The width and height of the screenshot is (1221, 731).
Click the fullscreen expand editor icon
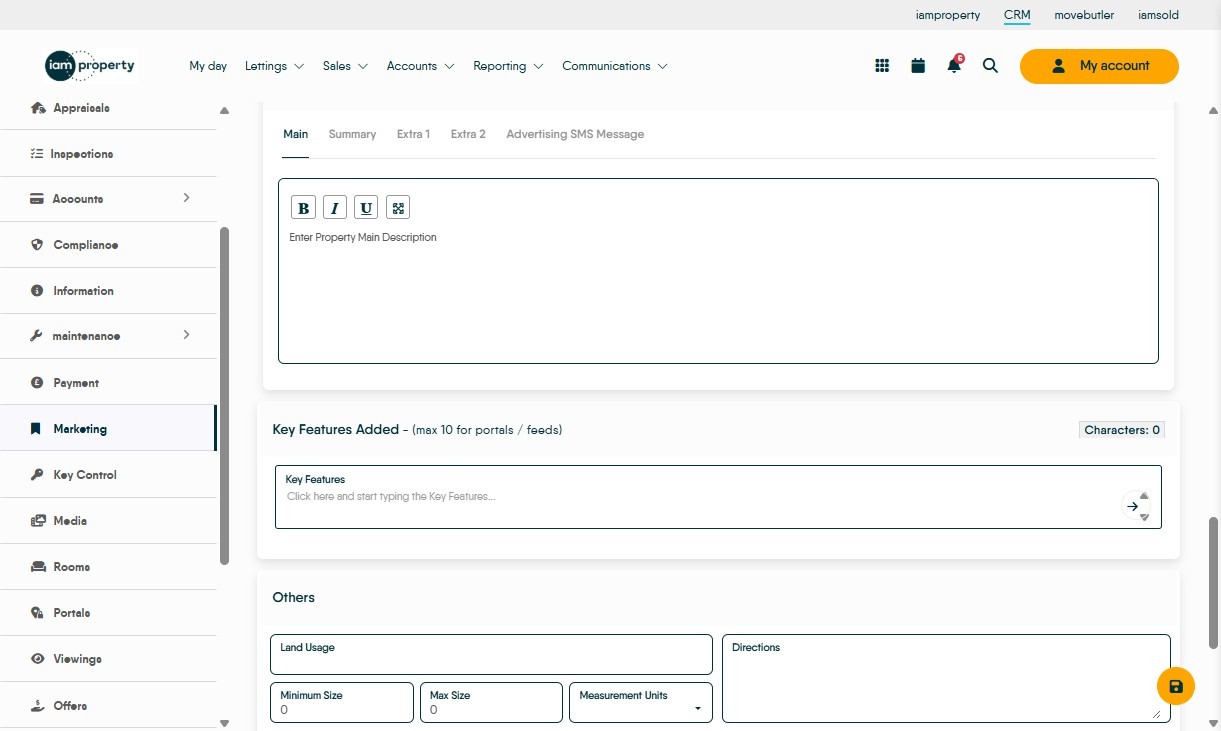(398, 208)
